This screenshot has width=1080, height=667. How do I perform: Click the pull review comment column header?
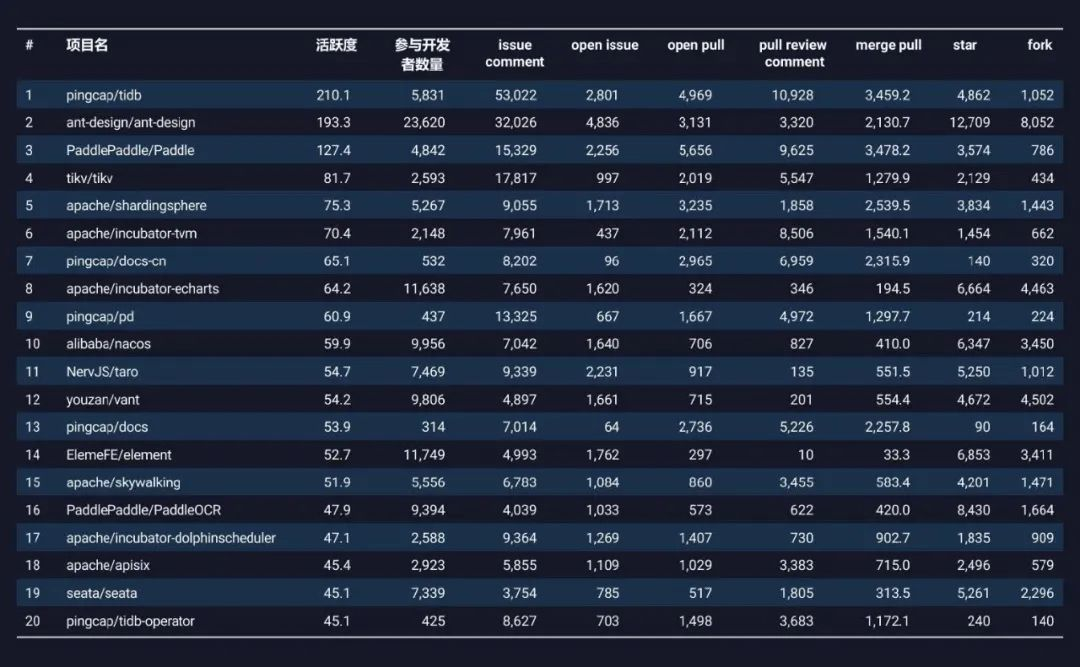point(793,54)
